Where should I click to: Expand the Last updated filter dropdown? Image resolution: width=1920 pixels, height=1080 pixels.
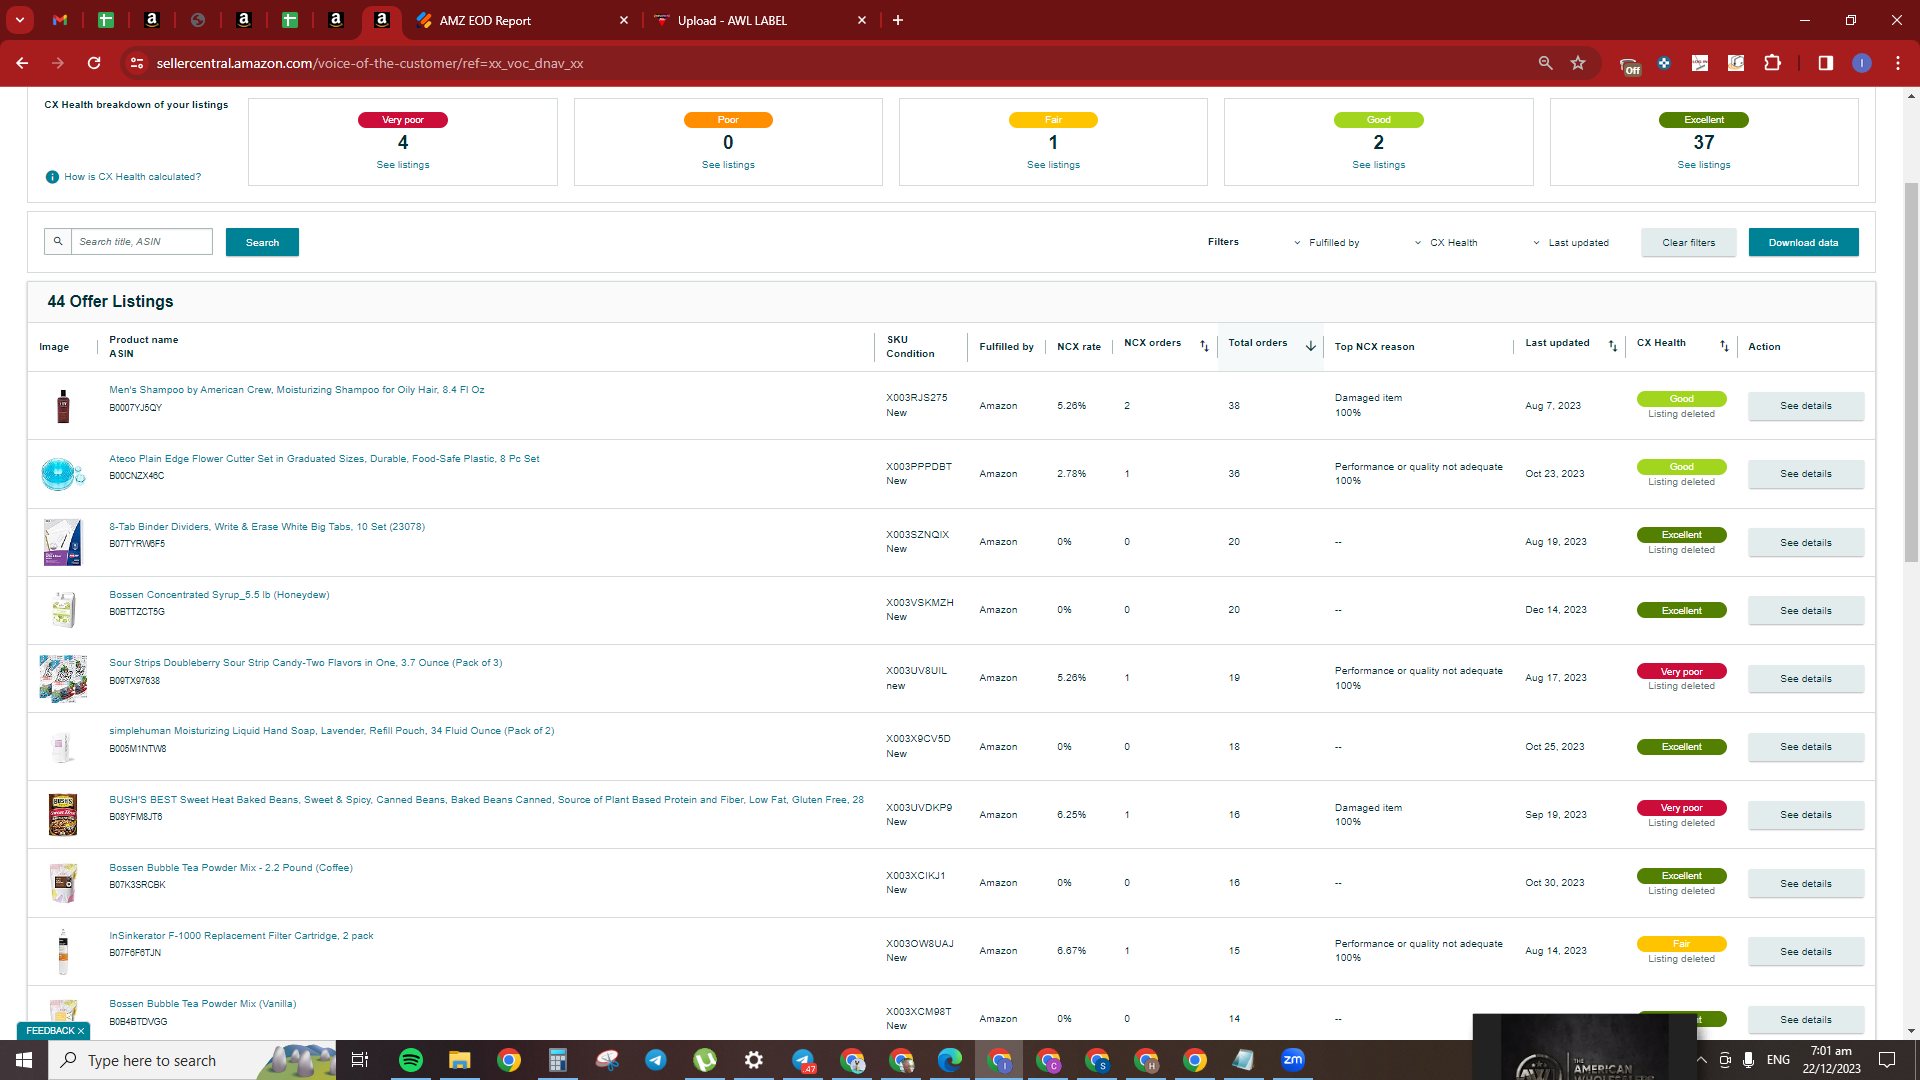point(1571,243)
